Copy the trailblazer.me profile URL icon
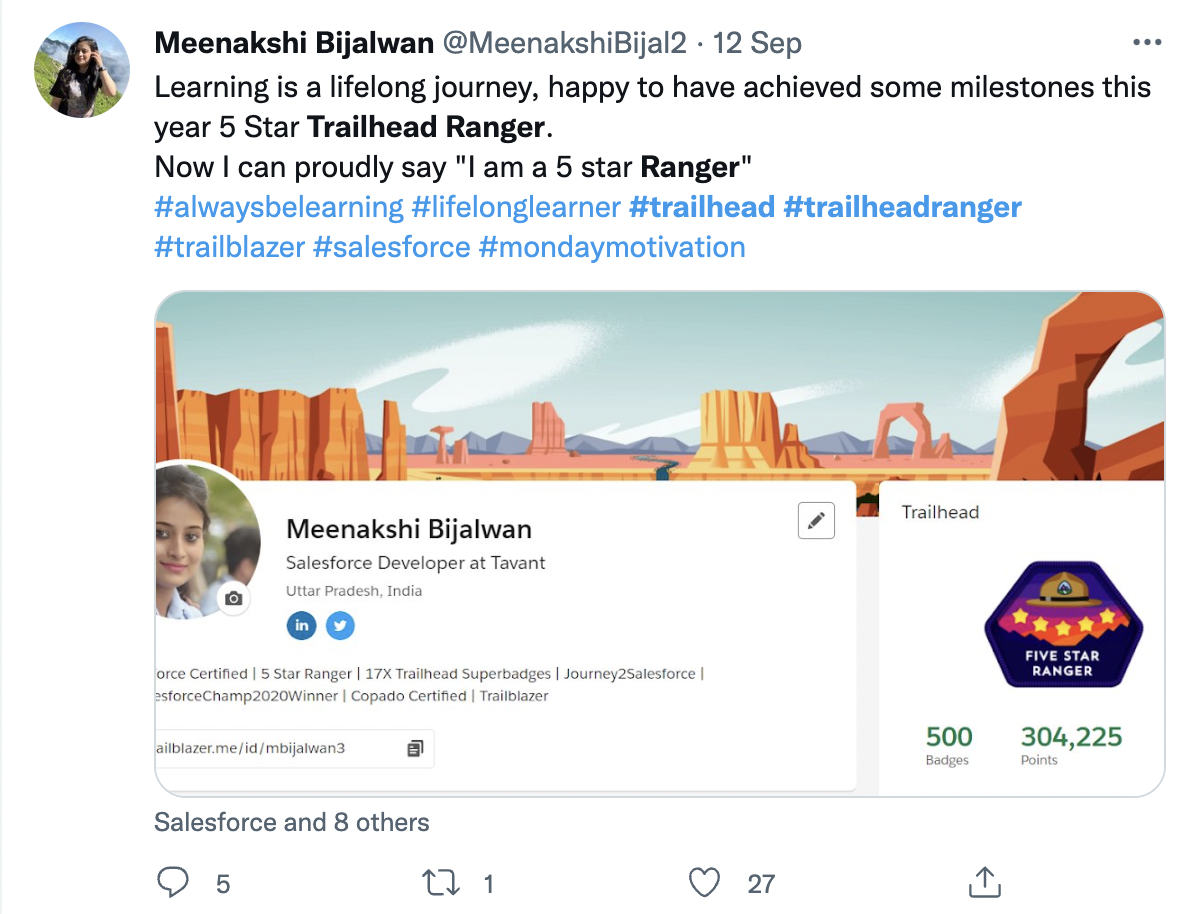 click(415, 748)
